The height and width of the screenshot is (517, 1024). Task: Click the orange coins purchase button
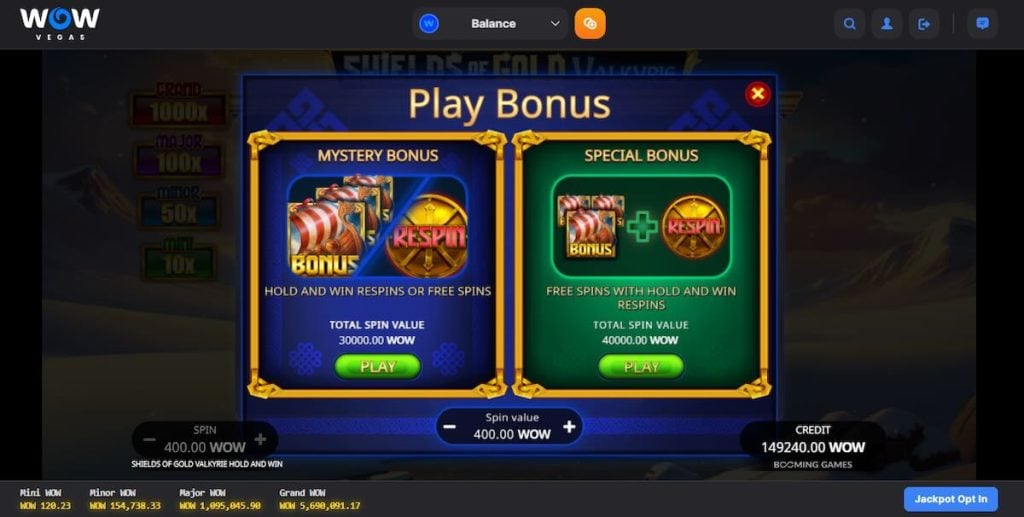pyautogui.click(x=590, y=24)
